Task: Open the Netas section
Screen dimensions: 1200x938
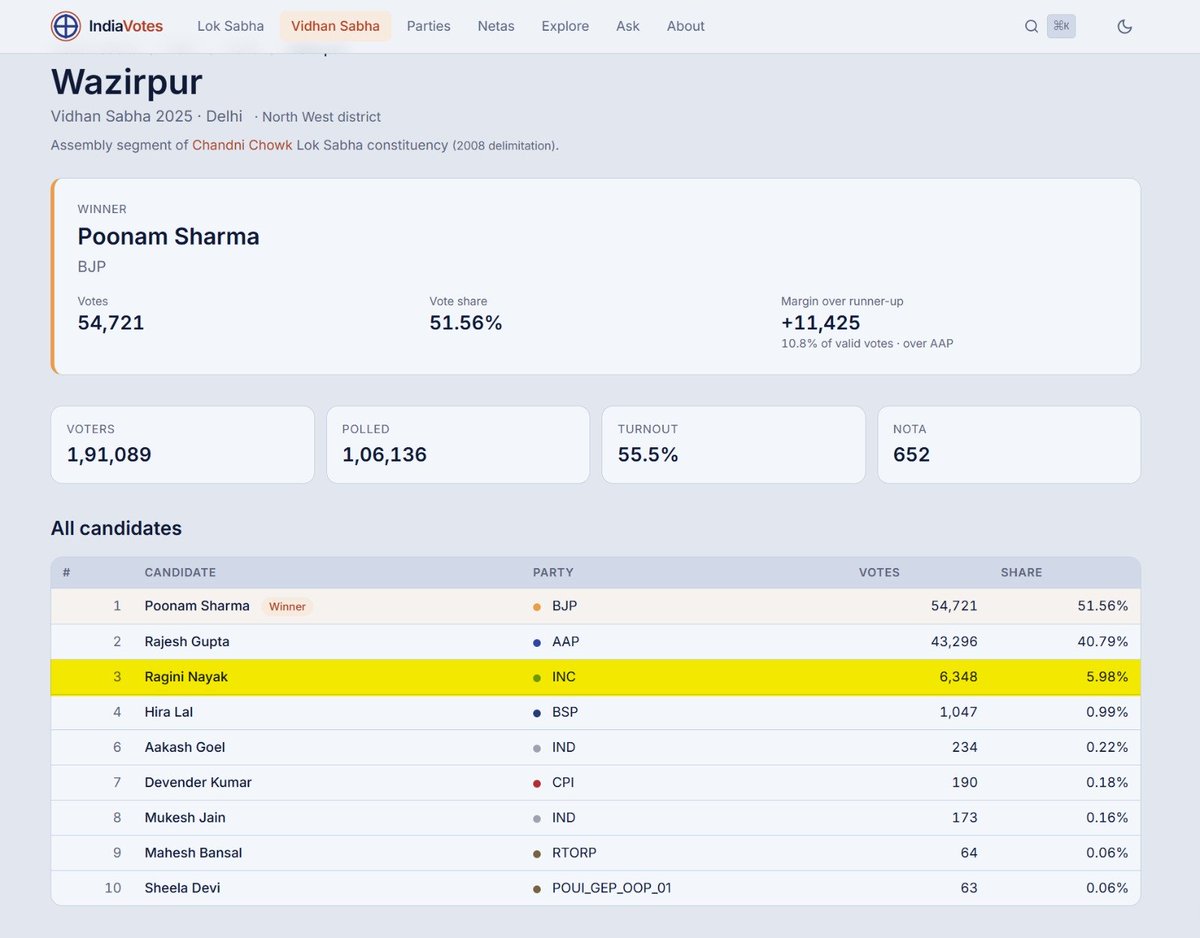Action: [x=496, y=26]
